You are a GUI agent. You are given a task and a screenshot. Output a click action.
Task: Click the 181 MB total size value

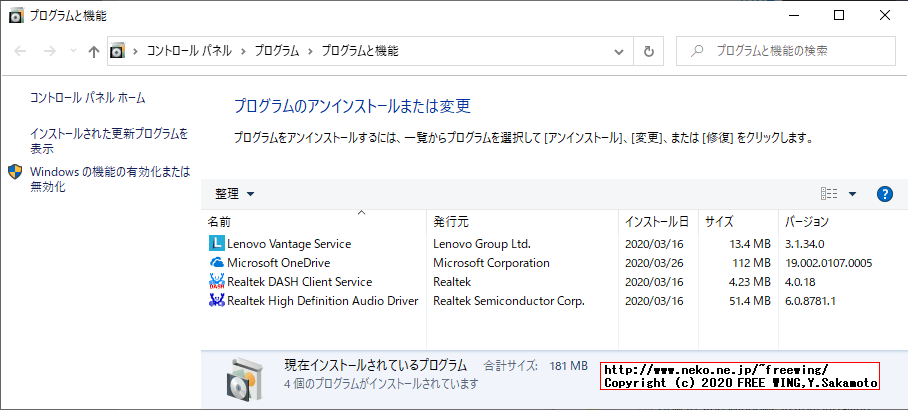(568, 366)
